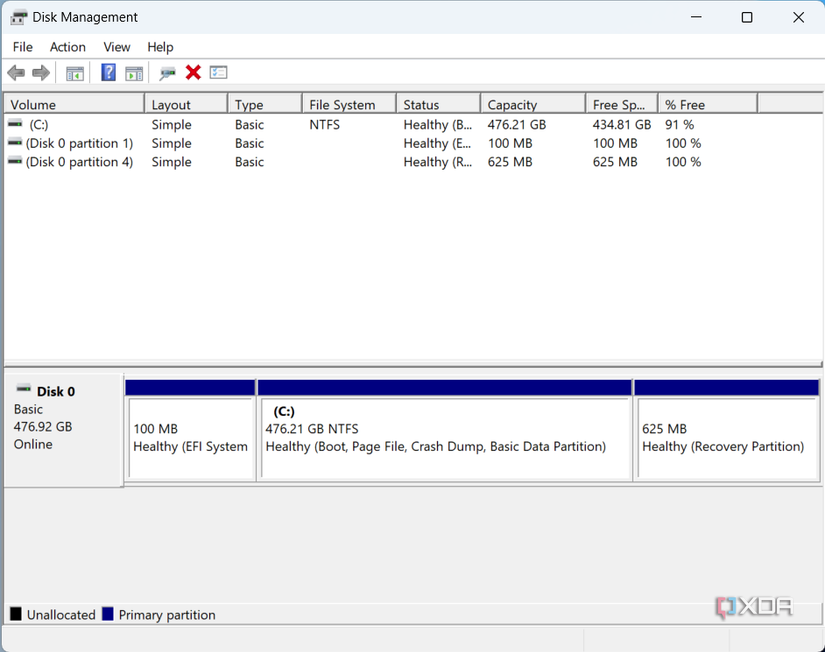Open the Help question mark icon

point(108,73)
